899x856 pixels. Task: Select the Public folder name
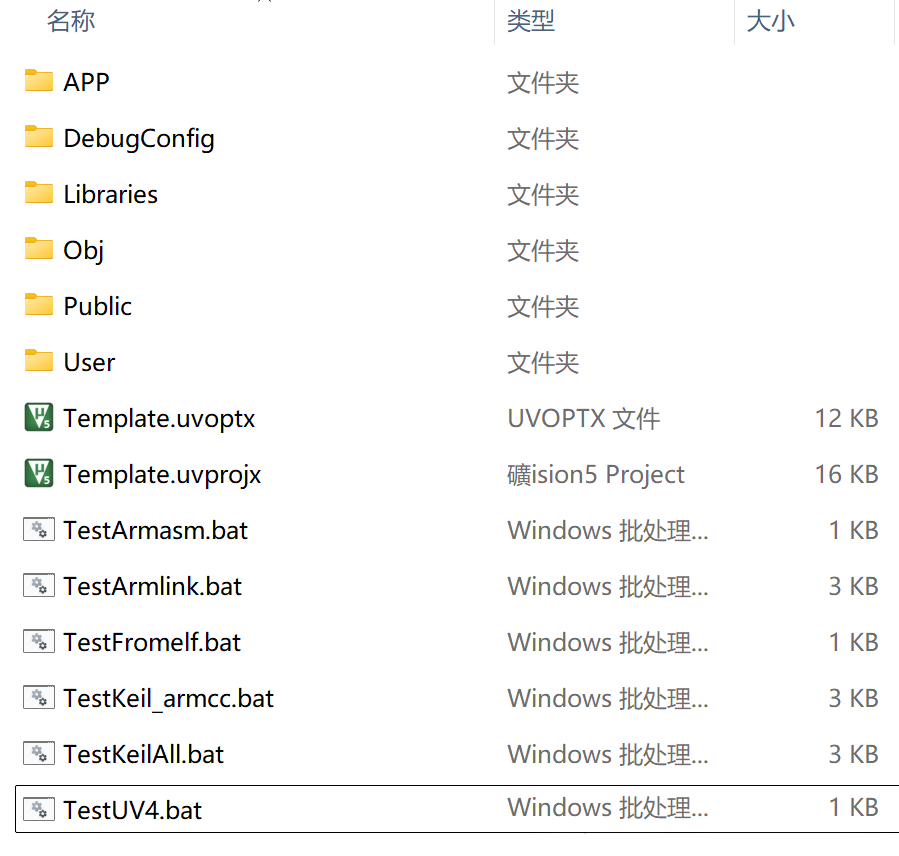tap(98, 306)
